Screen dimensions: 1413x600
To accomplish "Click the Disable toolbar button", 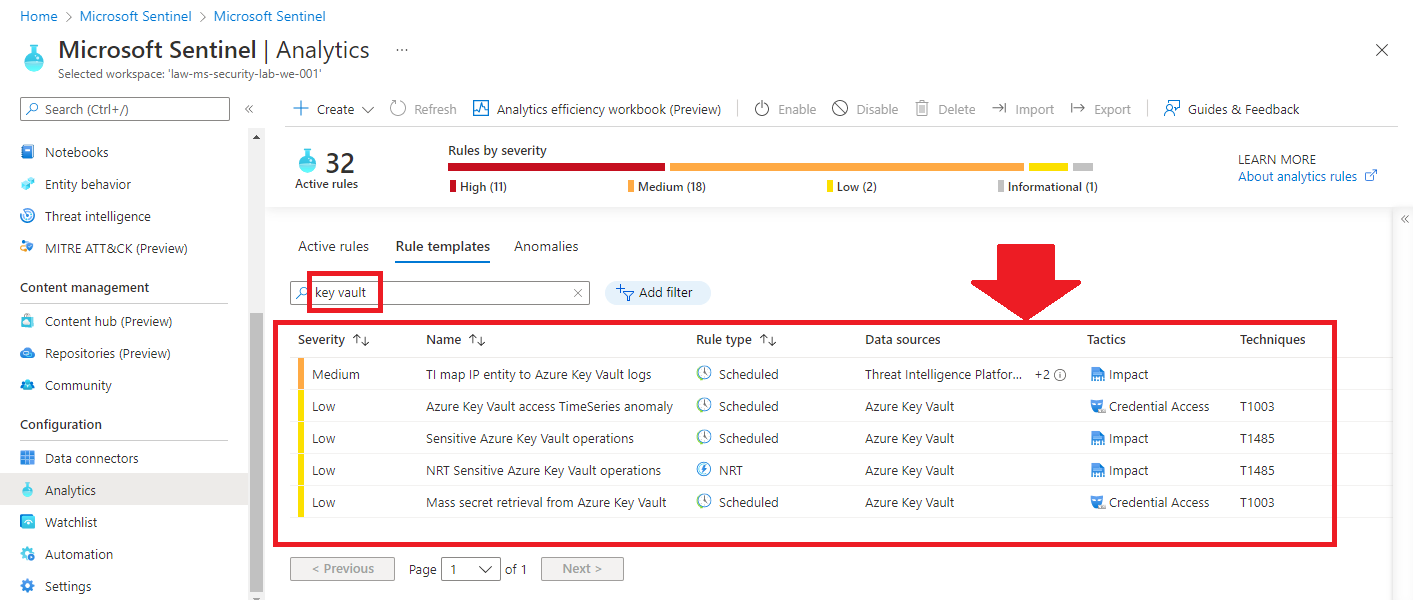I will point(865,109).
